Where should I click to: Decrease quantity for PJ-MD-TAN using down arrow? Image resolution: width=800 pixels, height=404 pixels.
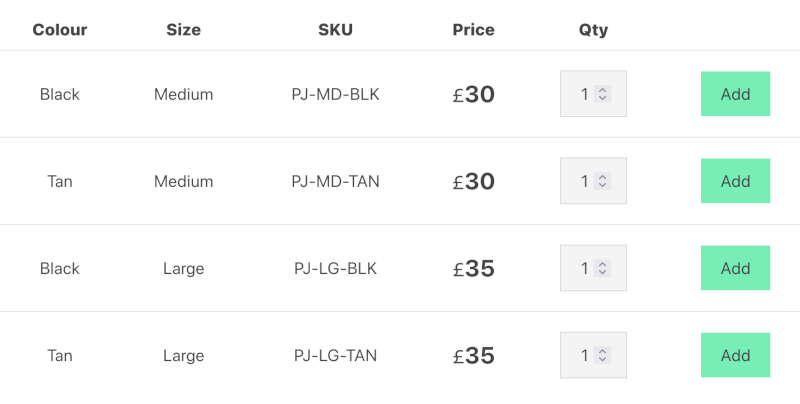coord(602,185)
